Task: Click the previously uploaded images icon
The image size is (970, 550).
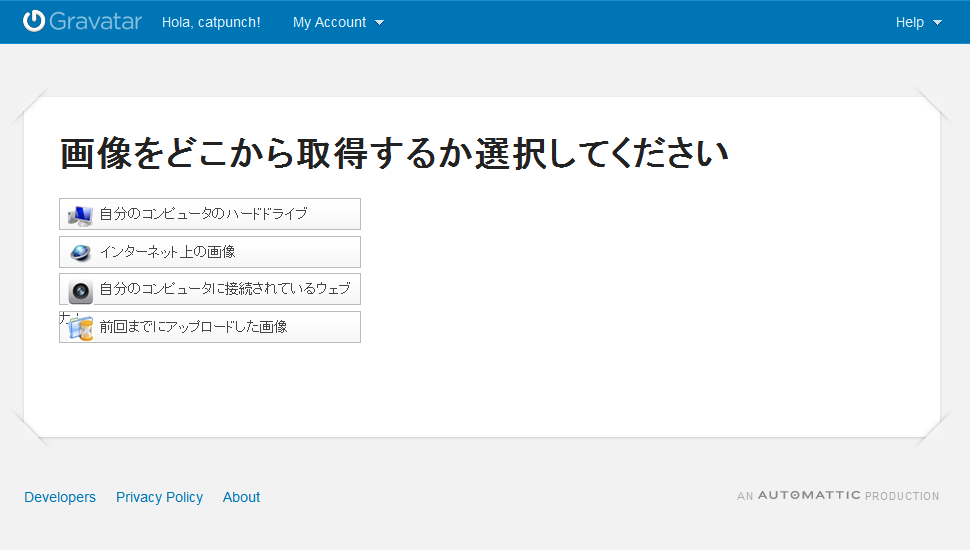Action: (x=82, y=328)
